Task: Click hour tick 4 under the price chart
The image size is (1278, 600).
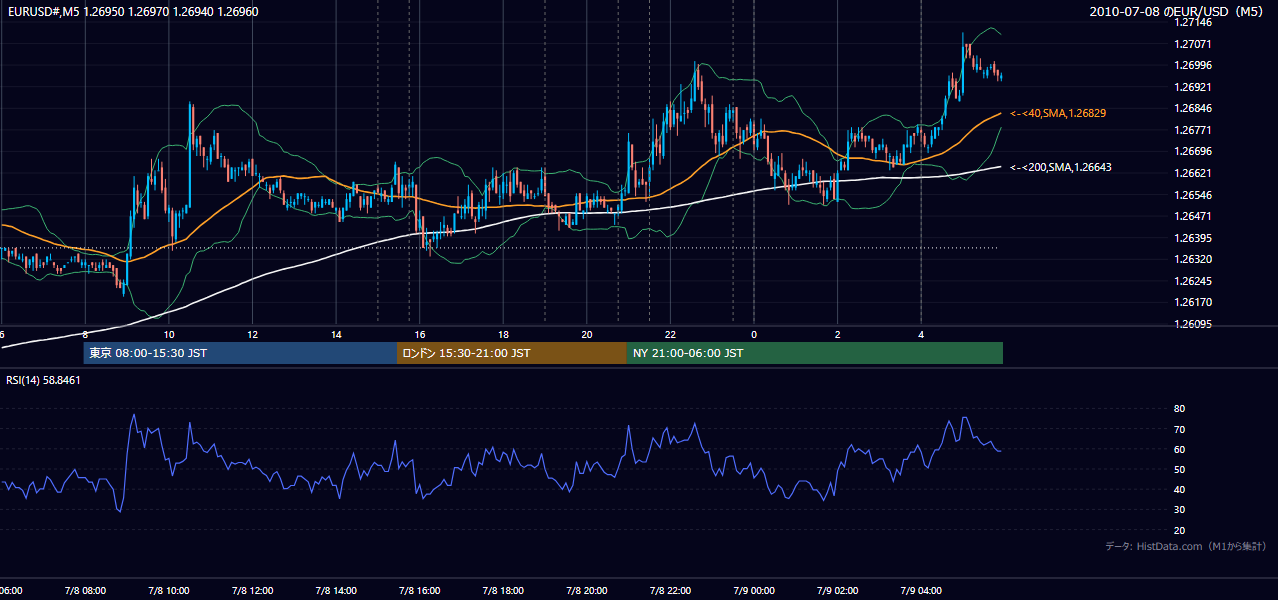Action: 921,334
